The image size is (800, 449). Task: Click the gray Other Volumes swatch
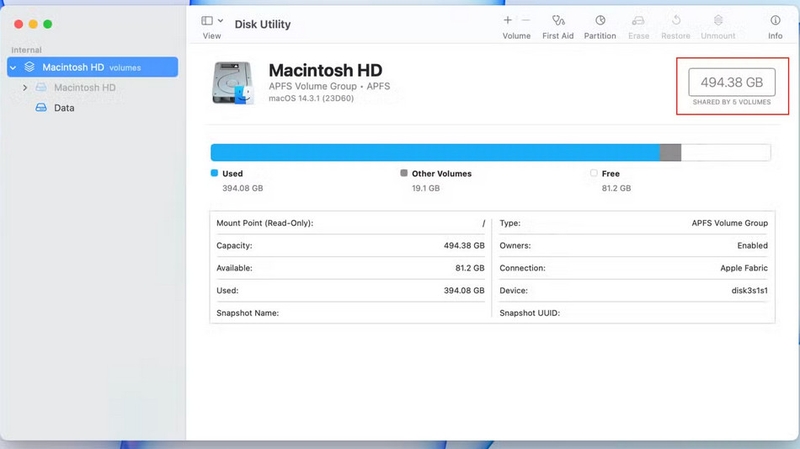(x=404, y=173)
